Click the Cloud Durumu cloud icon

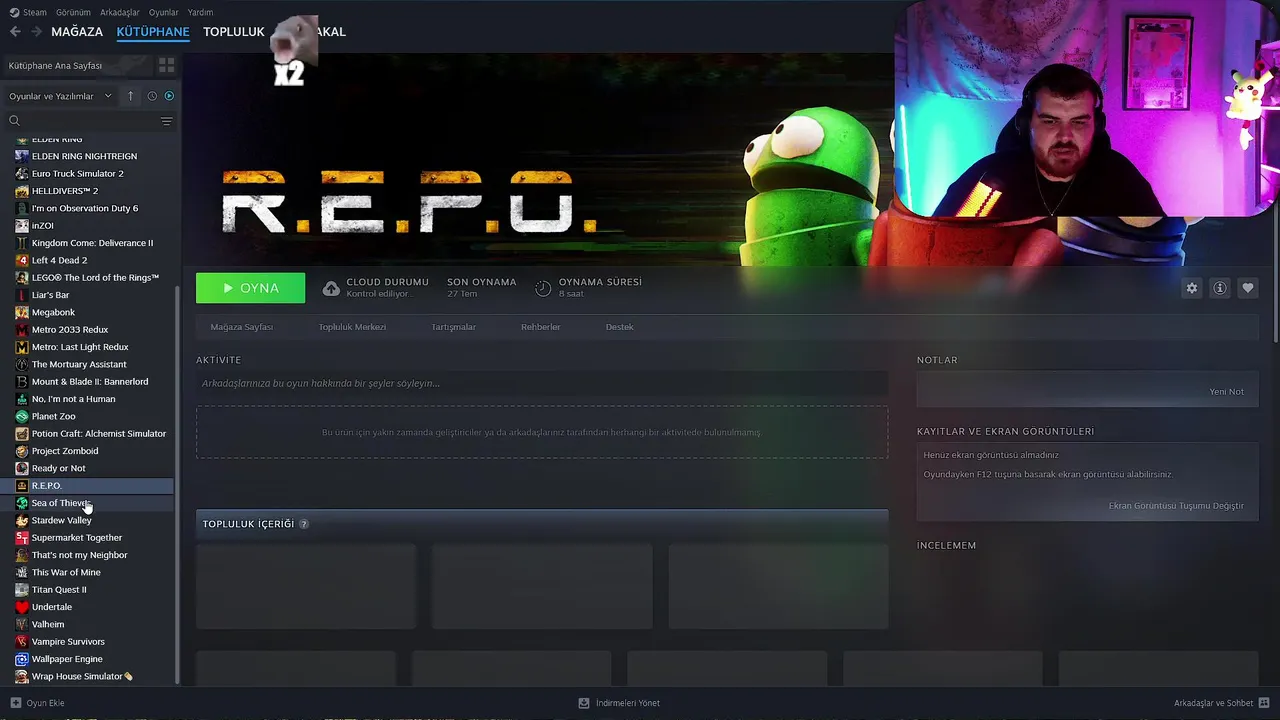[x=331, y=288]
